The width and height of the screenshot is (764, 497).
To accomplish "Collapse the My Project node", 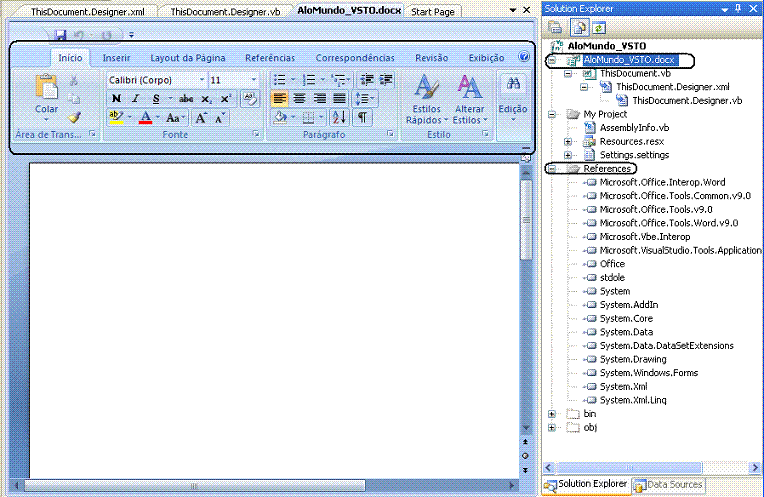I will (552, 115).
